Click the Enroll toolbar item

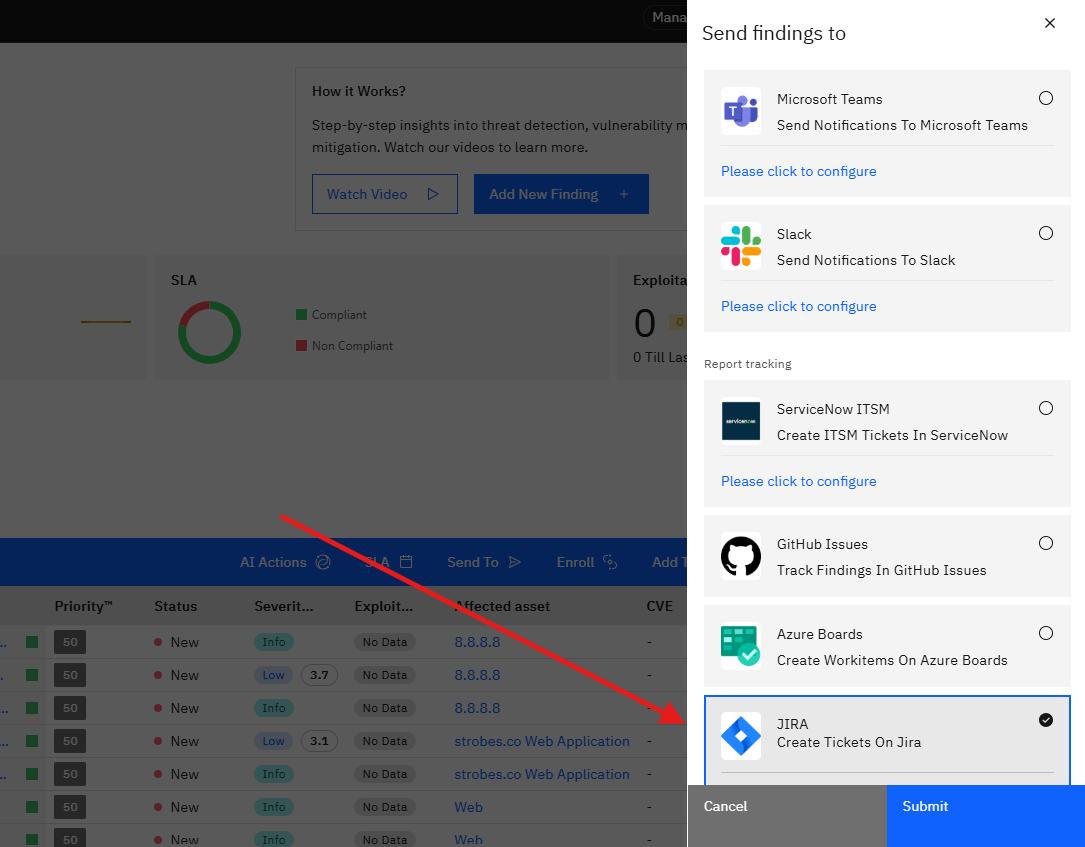pos(587,562)
